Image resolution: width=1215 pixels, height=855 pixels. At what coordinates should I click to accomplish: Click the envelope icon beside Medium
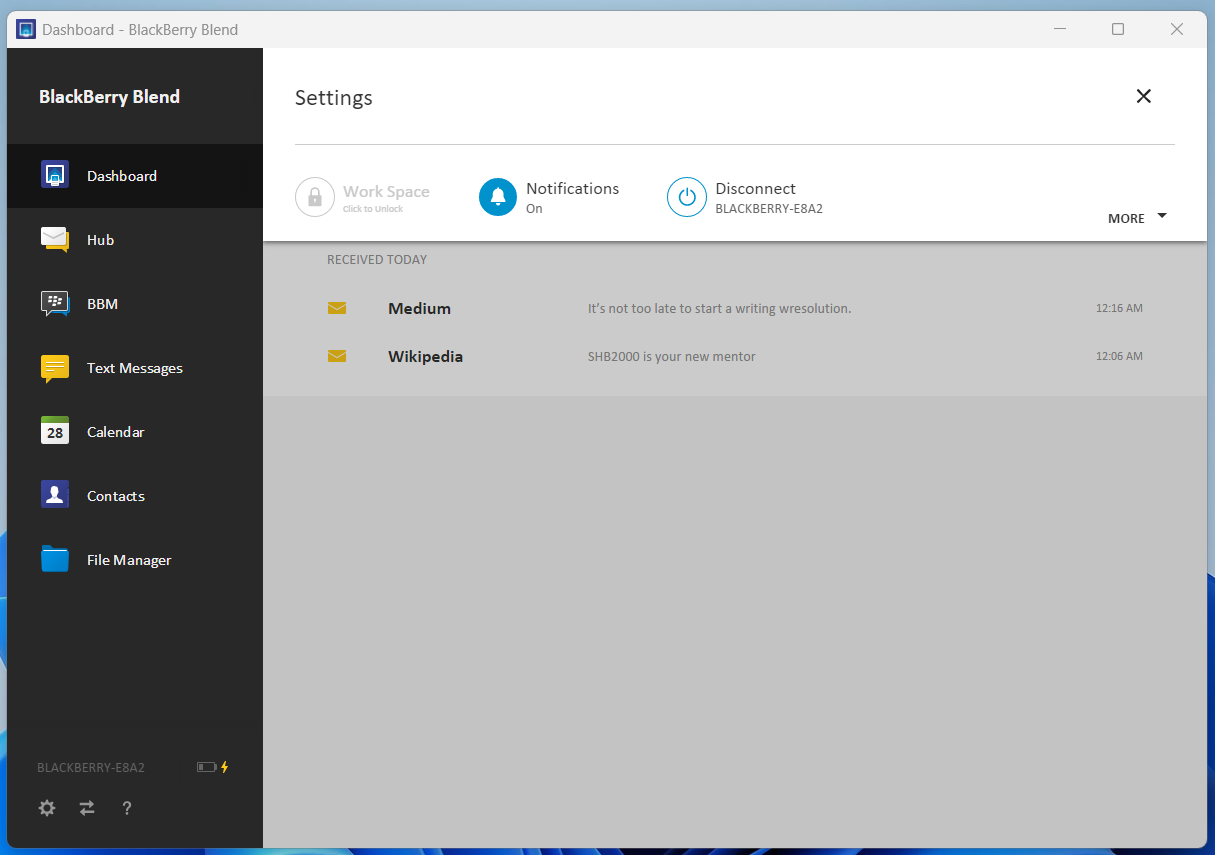pyautogui.click(x=337, y=308)
